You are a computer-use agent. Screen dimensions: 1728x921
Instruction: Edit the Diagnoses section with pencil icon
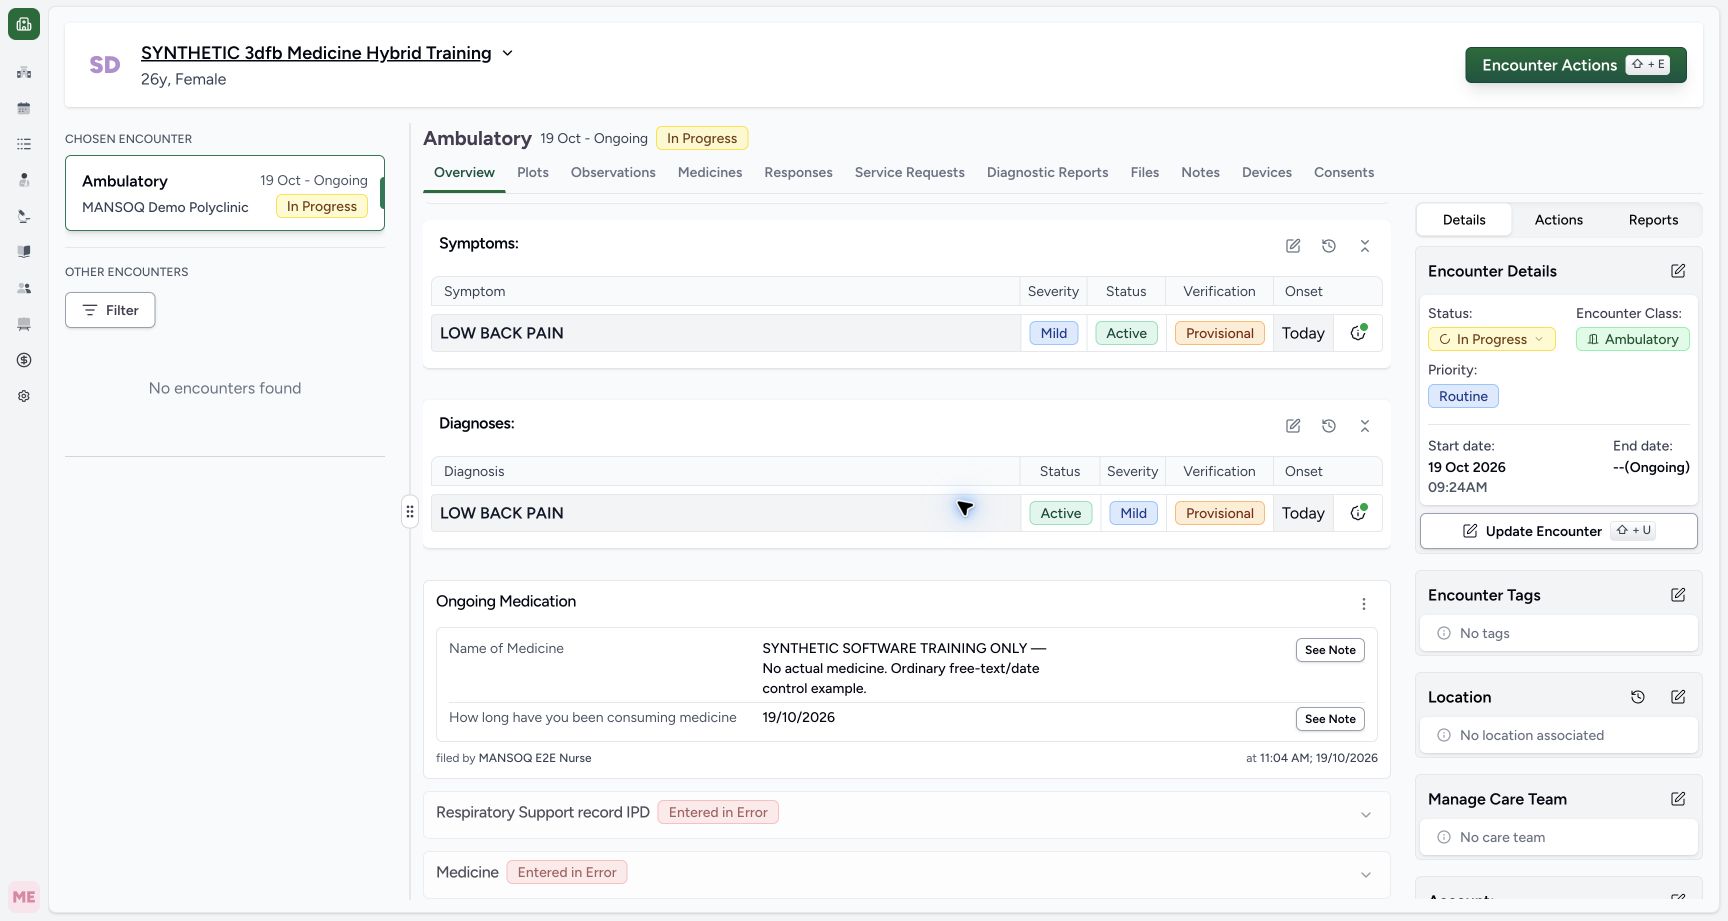click(1293, 426)
